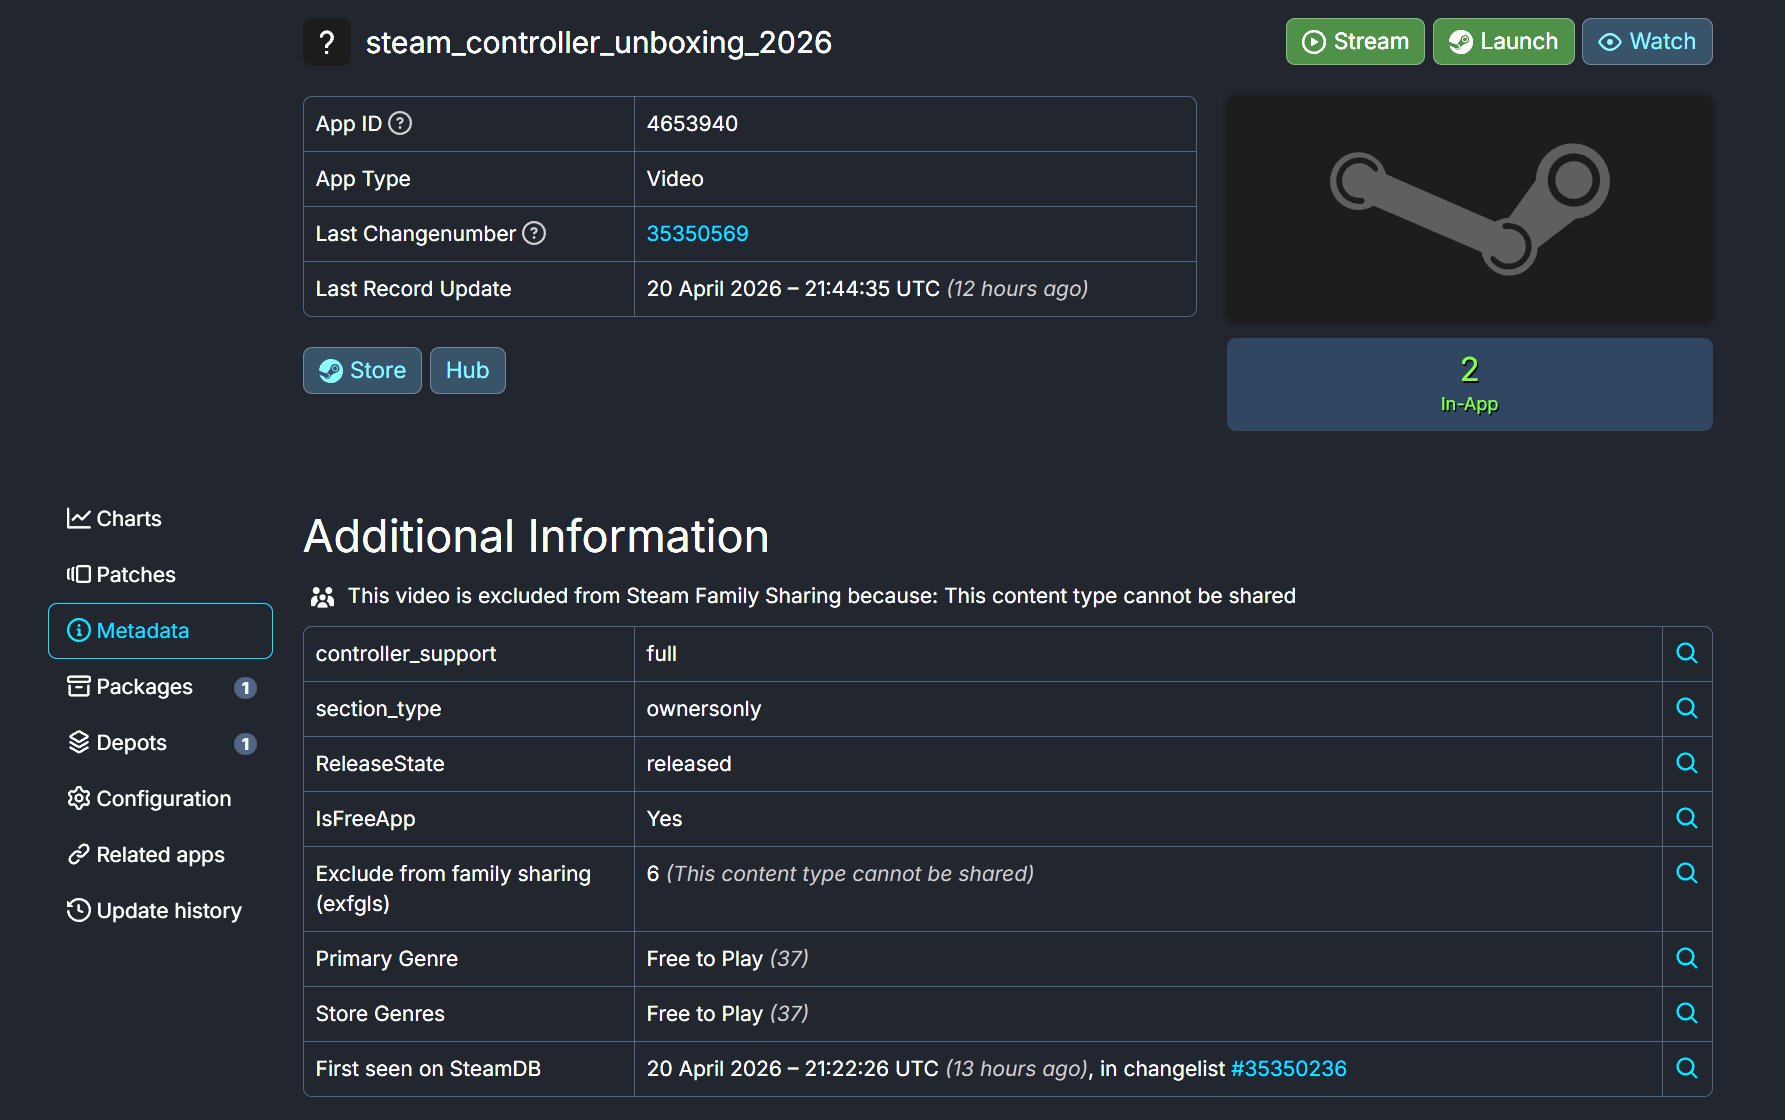
Task: Go to the Depots section
Action: click(x=117, y=742)
